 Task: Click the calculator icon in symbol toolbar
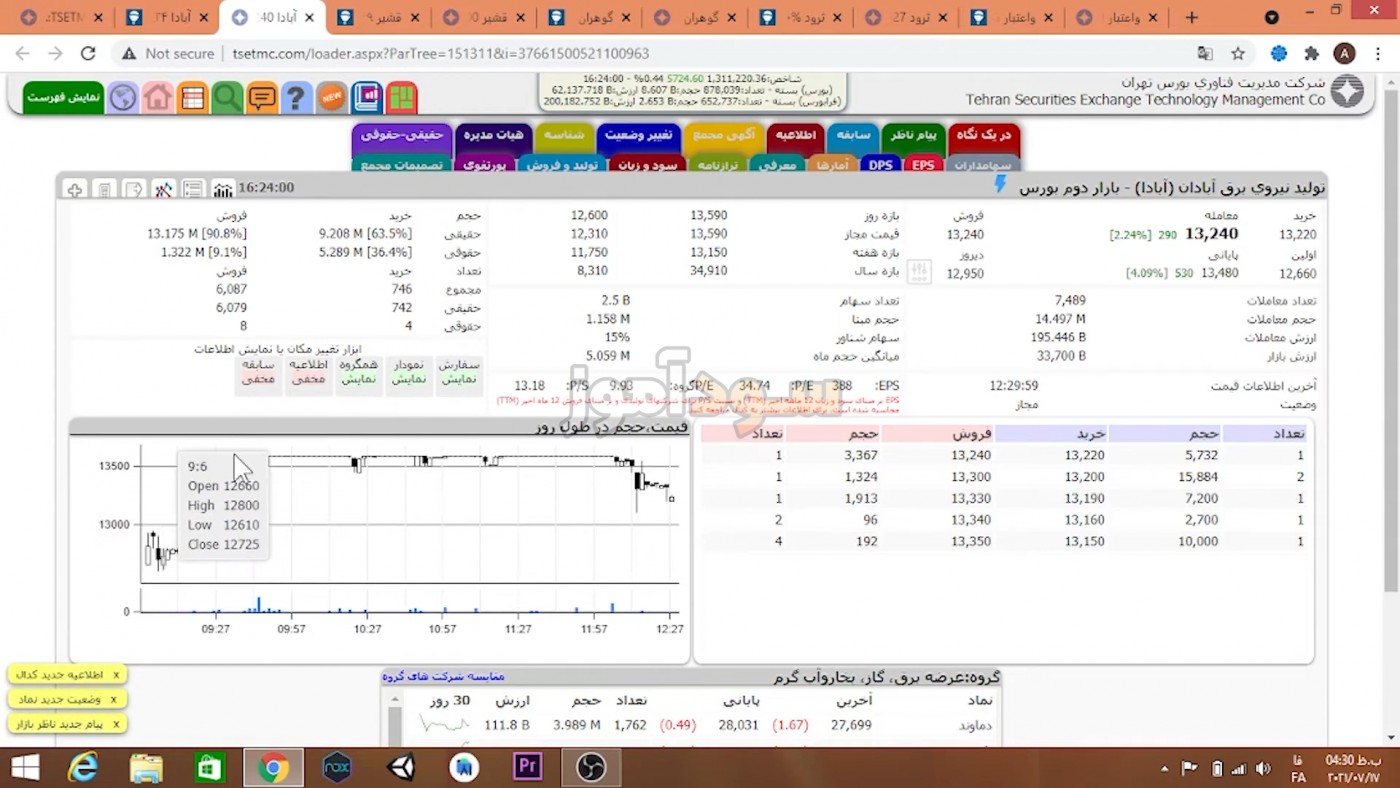104,189
